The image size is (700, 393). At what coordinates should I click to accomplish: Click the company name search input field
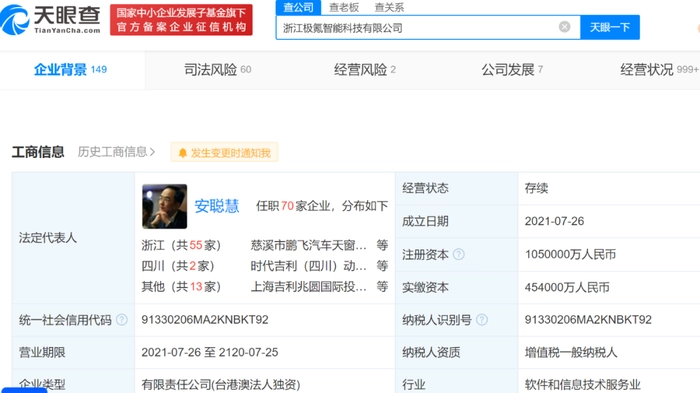pyautogui.click(x=417, y=28)
